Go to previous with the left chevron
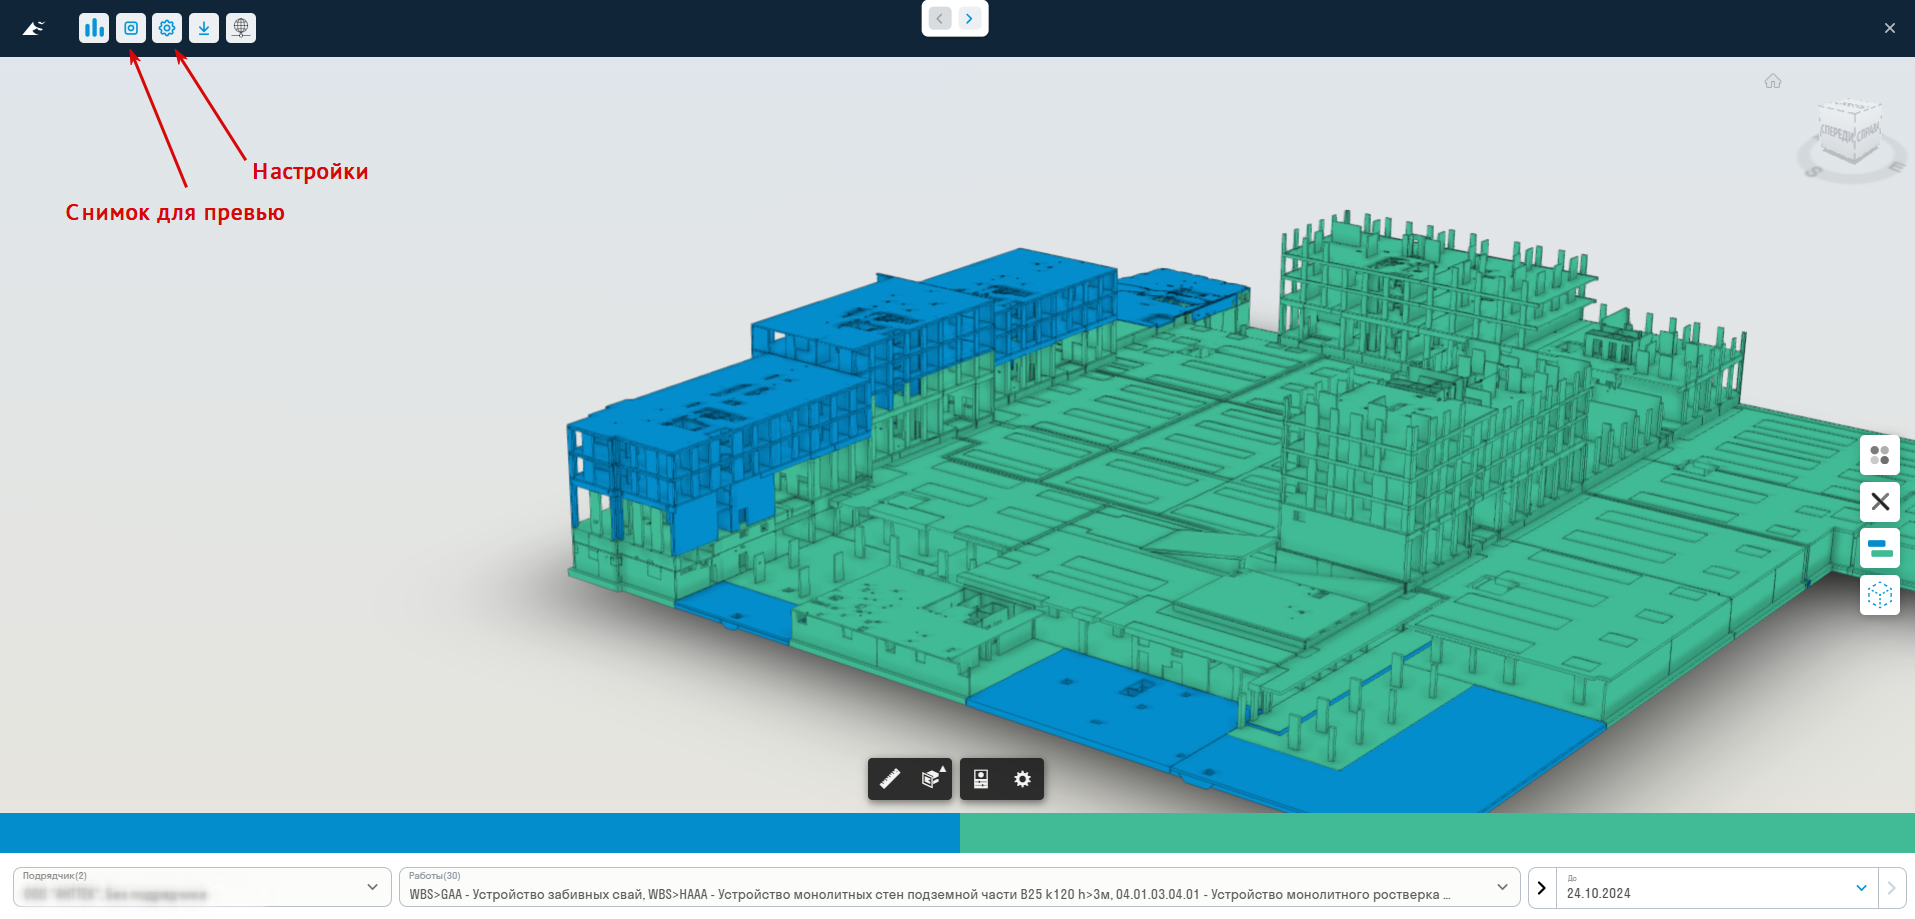Screen dimensions: 1915x919 coord(940,18)
